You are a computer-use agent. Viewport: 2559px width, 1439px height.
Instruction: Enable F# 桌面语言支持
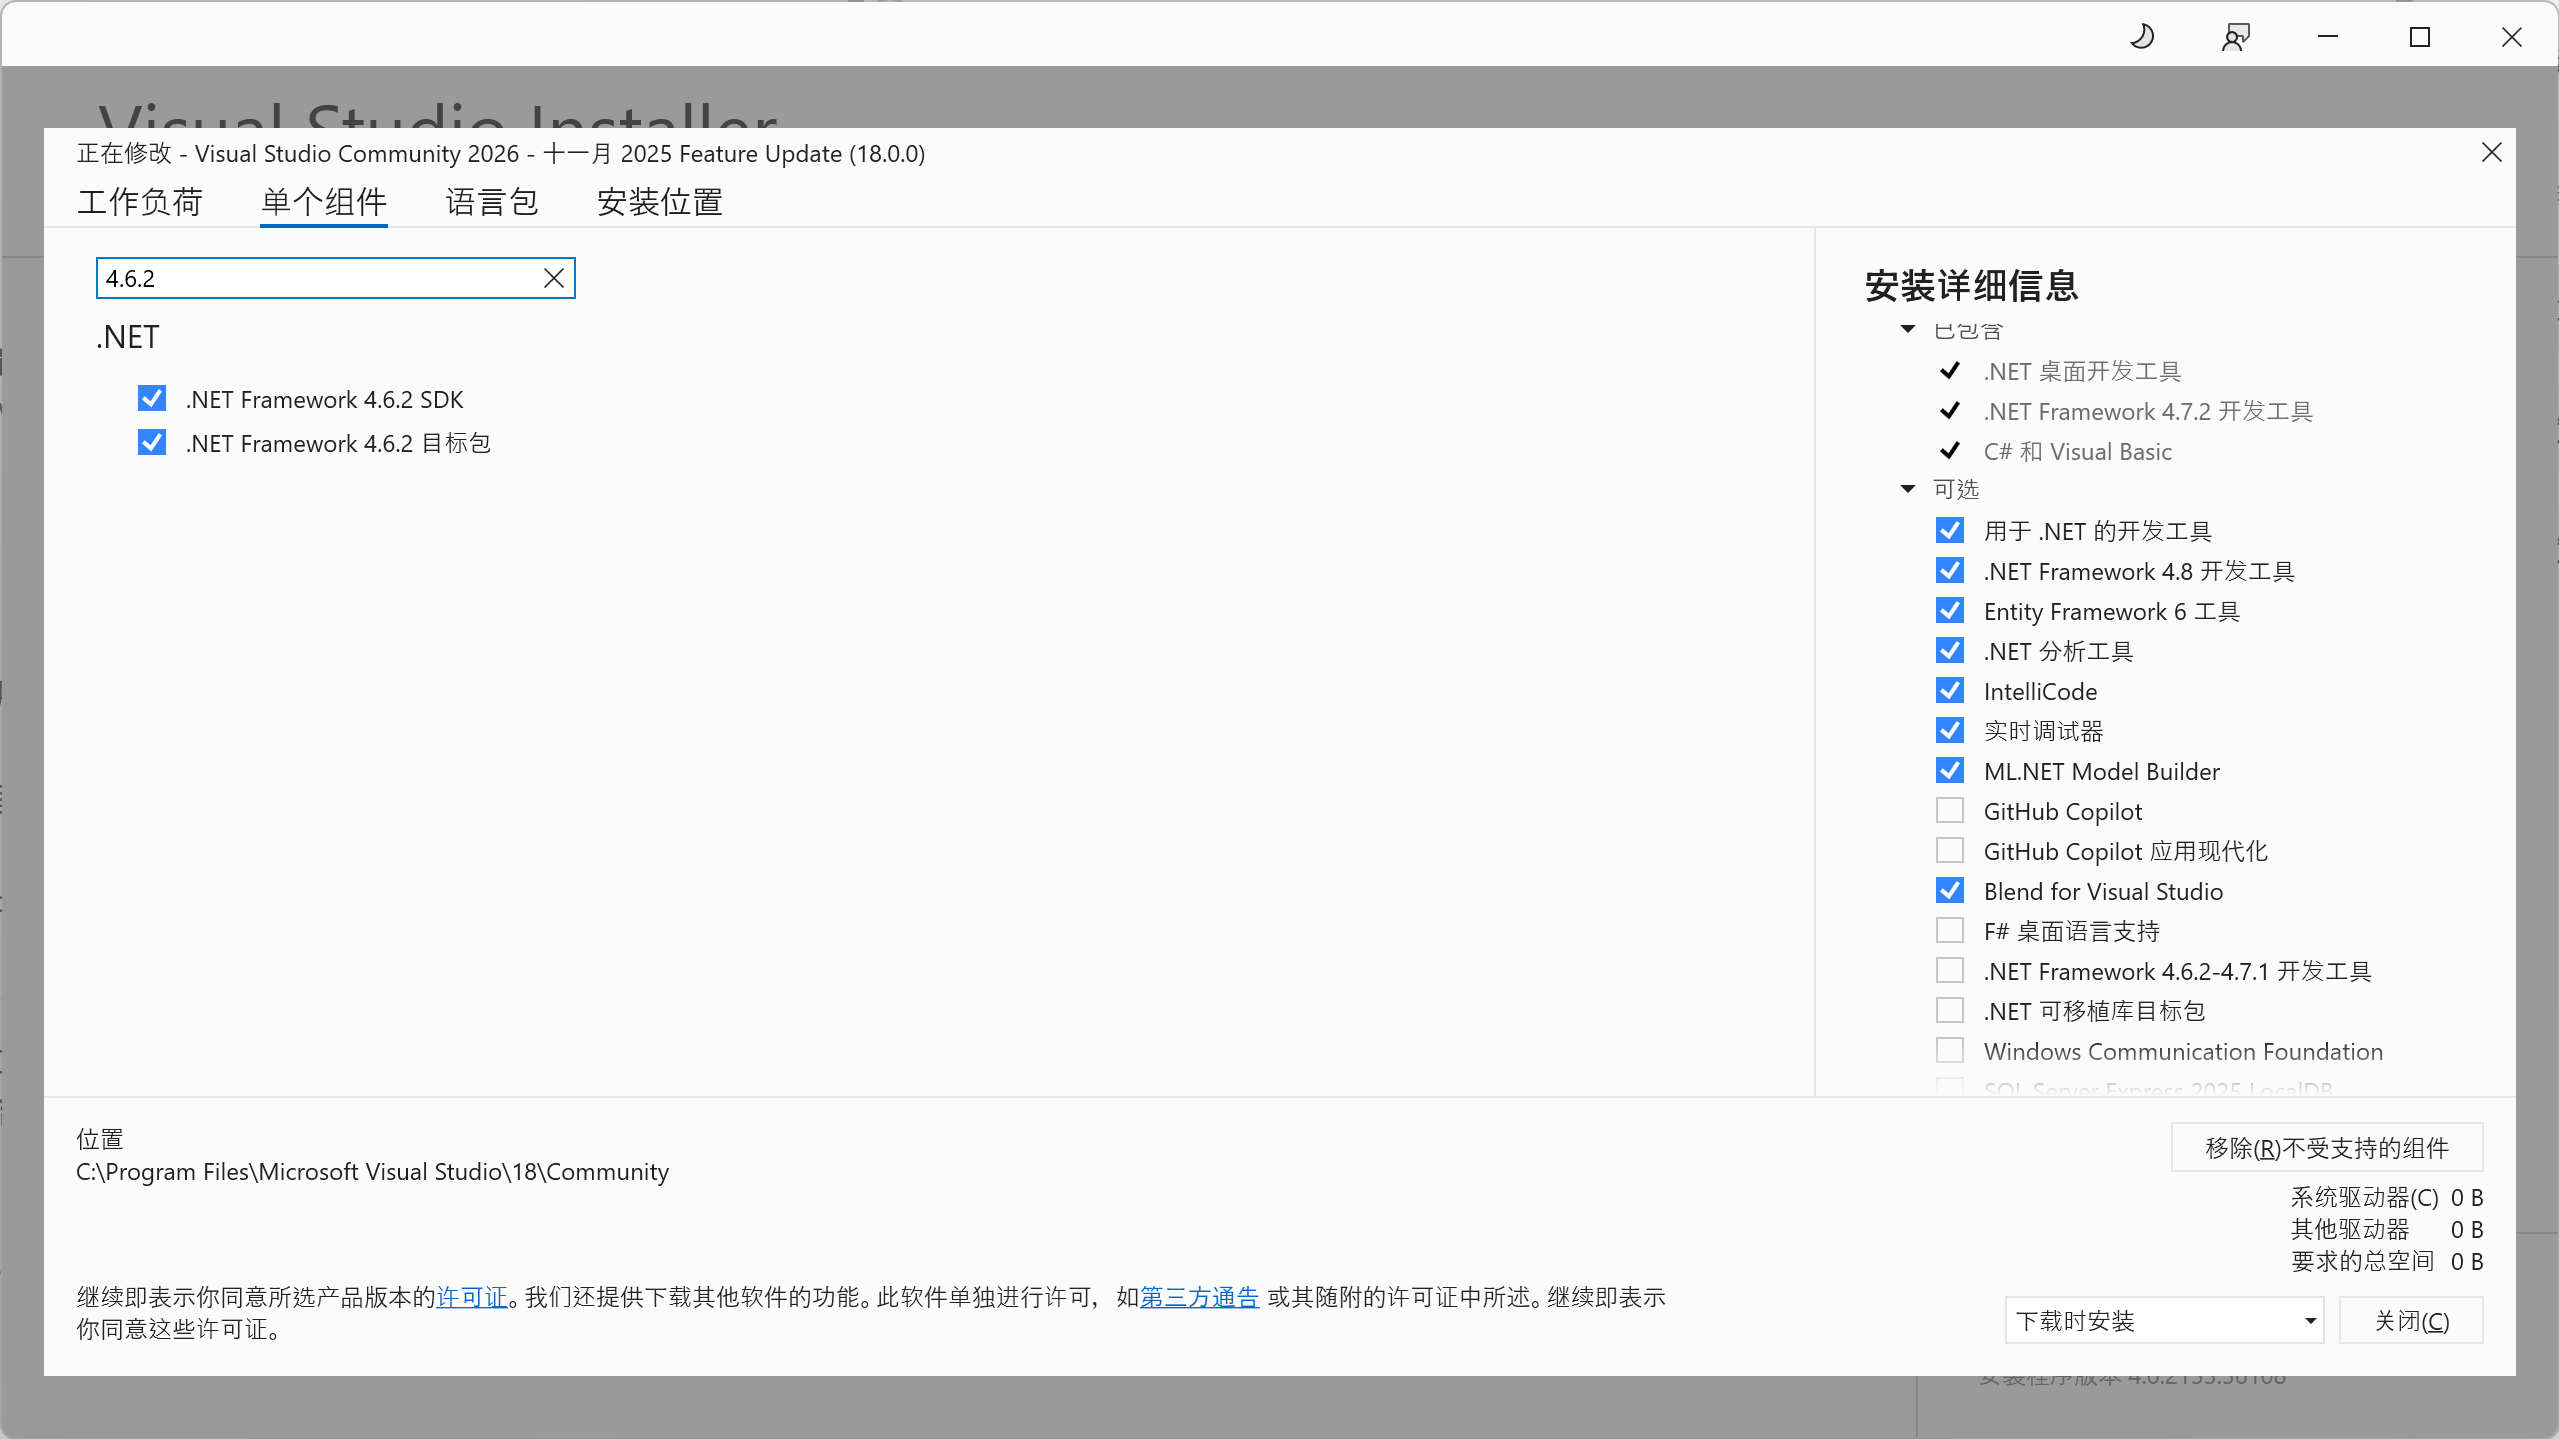point(1949,930)
